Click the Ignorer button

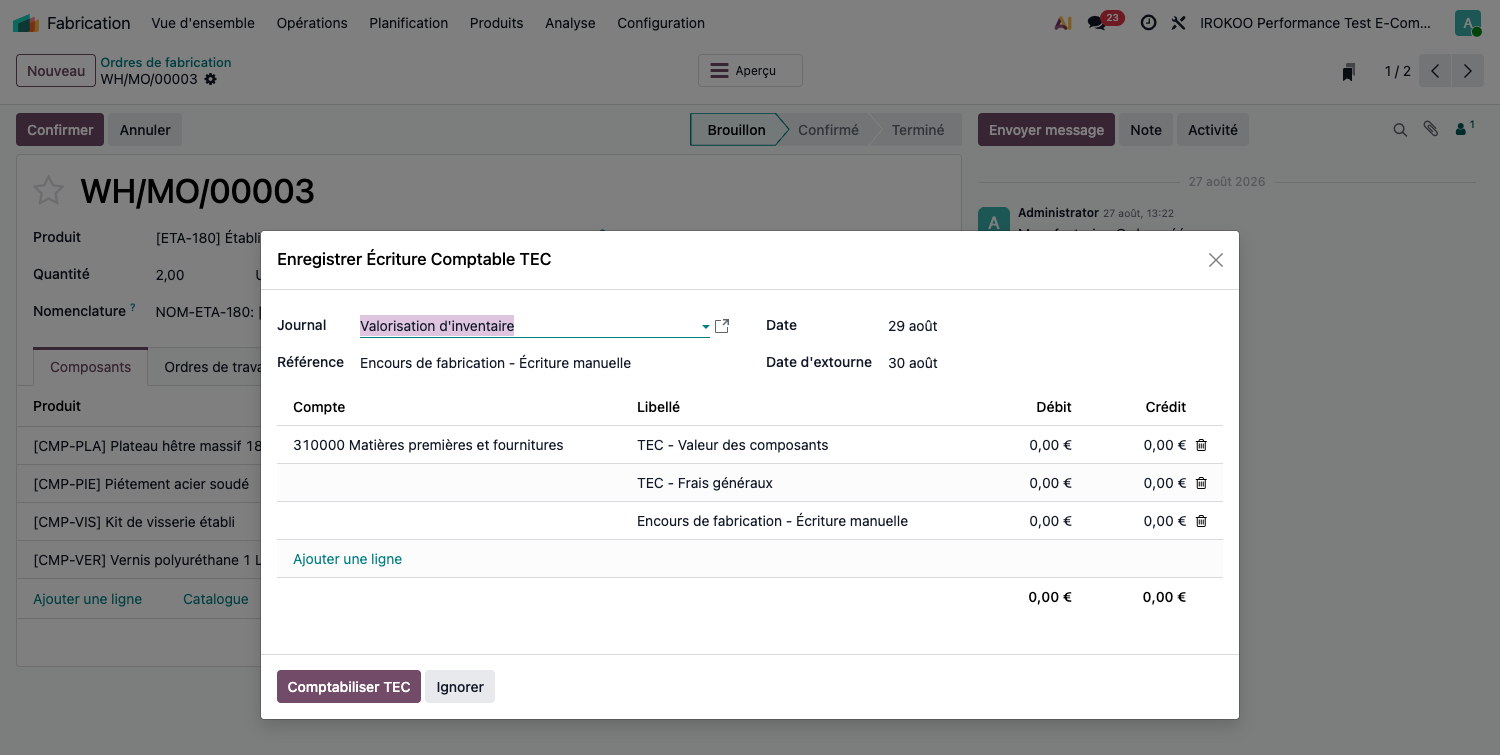point(460,687)
